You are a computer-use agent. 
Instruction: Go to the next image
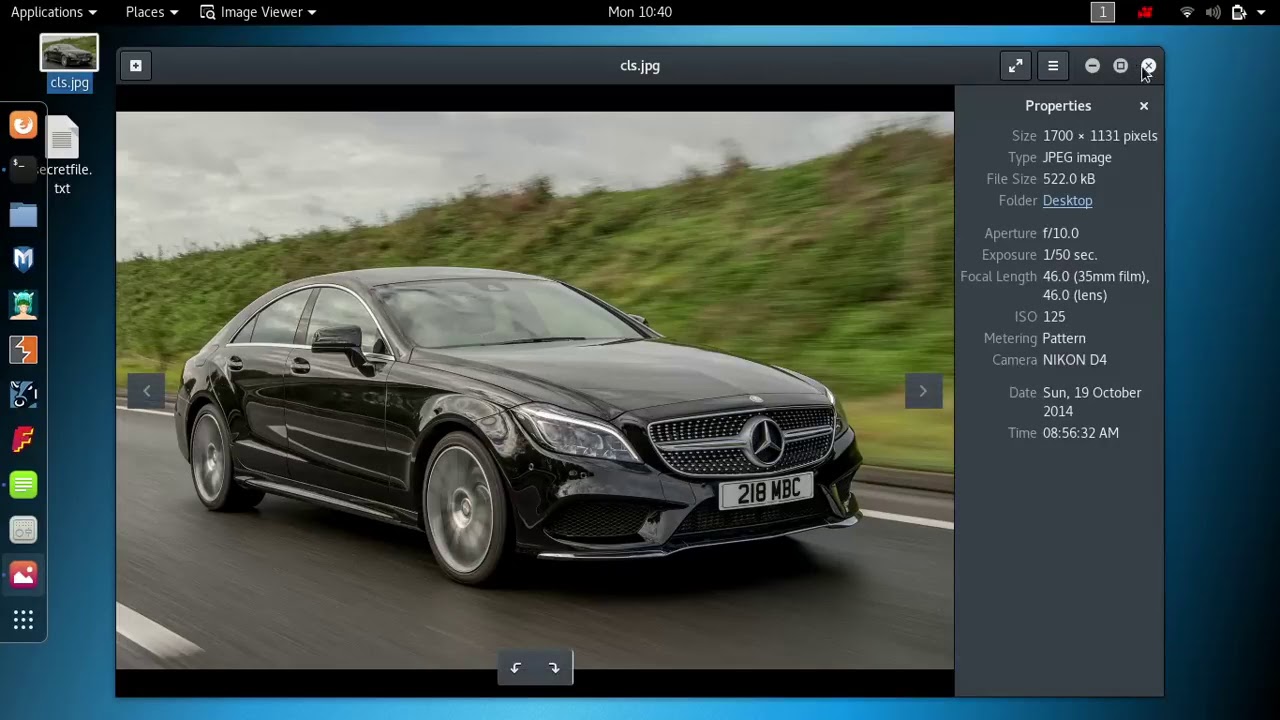[x=923, y=391]
